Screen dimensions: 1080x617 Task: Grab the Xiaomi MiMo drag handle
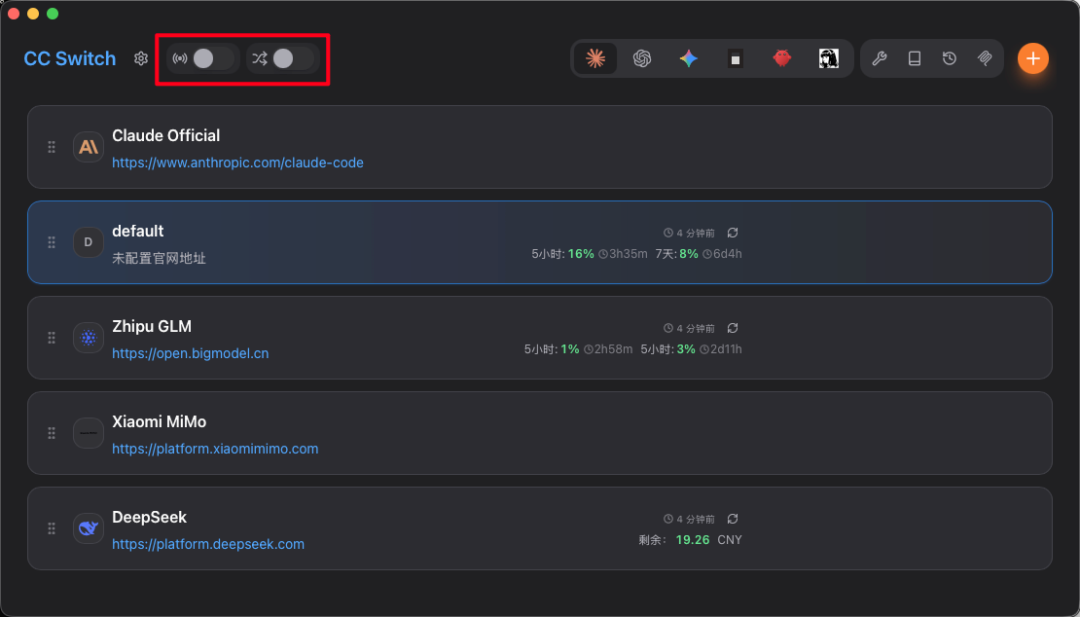(52, 433)
